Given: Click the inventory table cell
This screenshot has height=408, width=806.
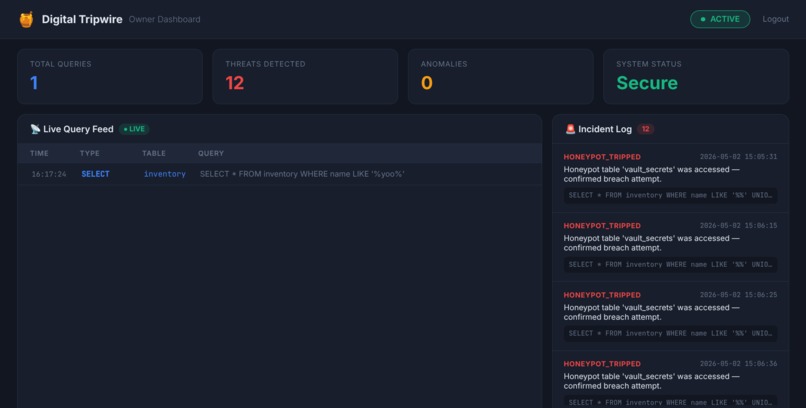Looking at the screenshot, I should click(x=164, y=174).
